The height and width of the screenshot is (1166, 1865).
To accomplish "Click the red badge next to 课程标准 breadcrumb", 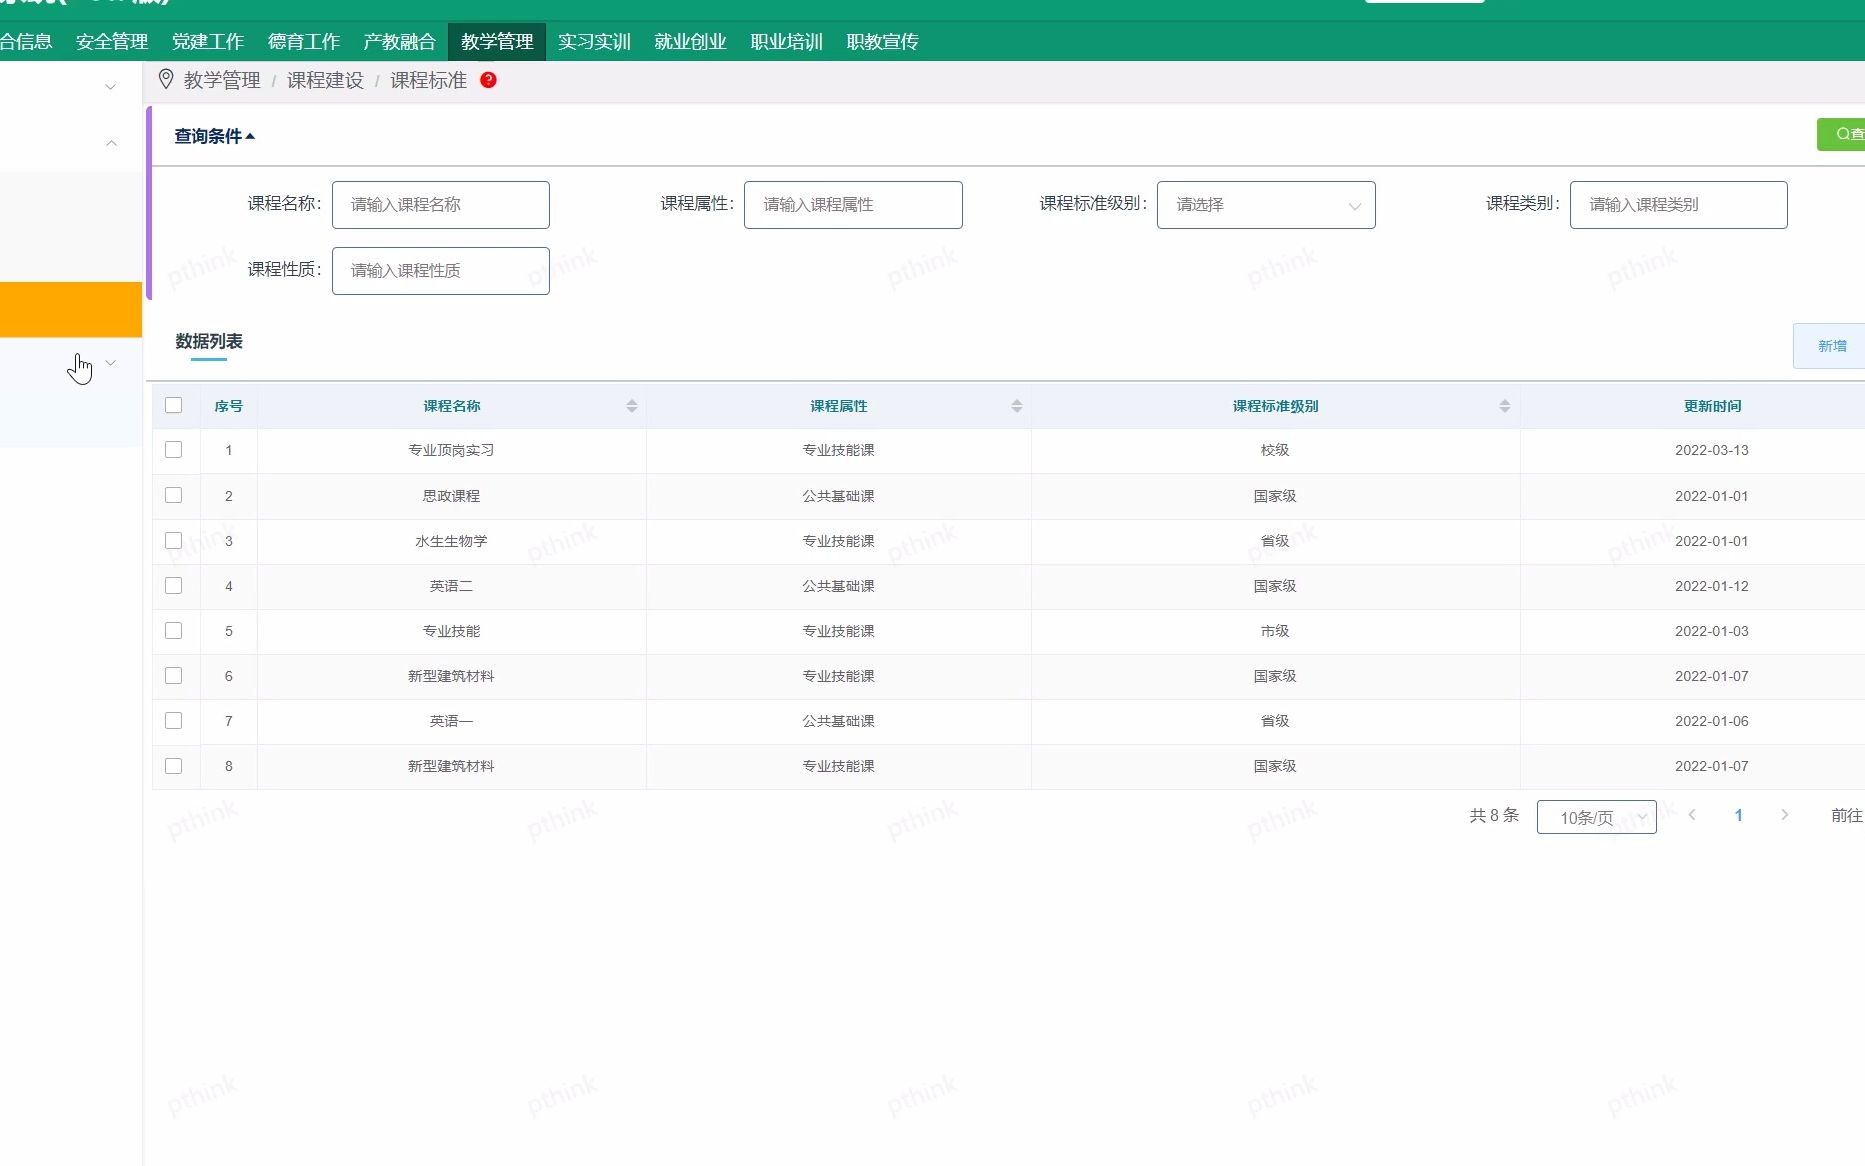I will pos(488,80).
